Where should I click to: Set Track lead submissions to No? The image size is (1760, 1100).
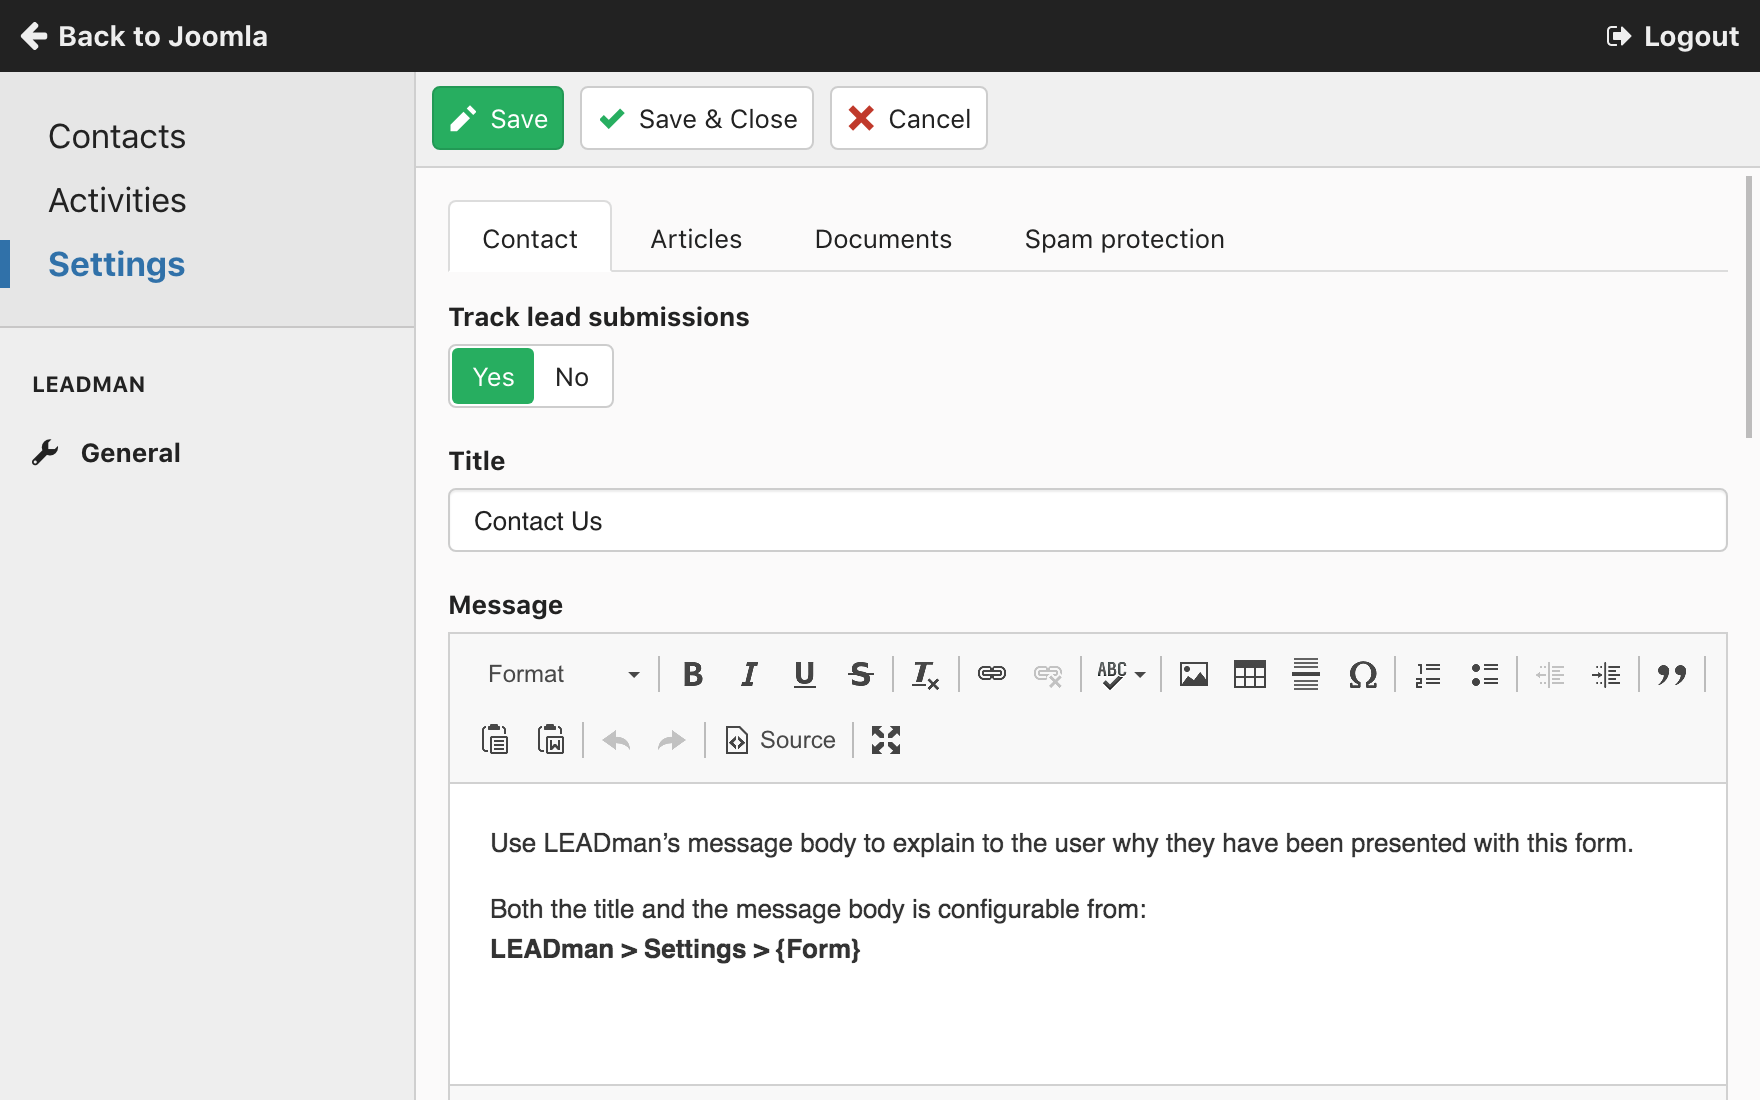572,377
